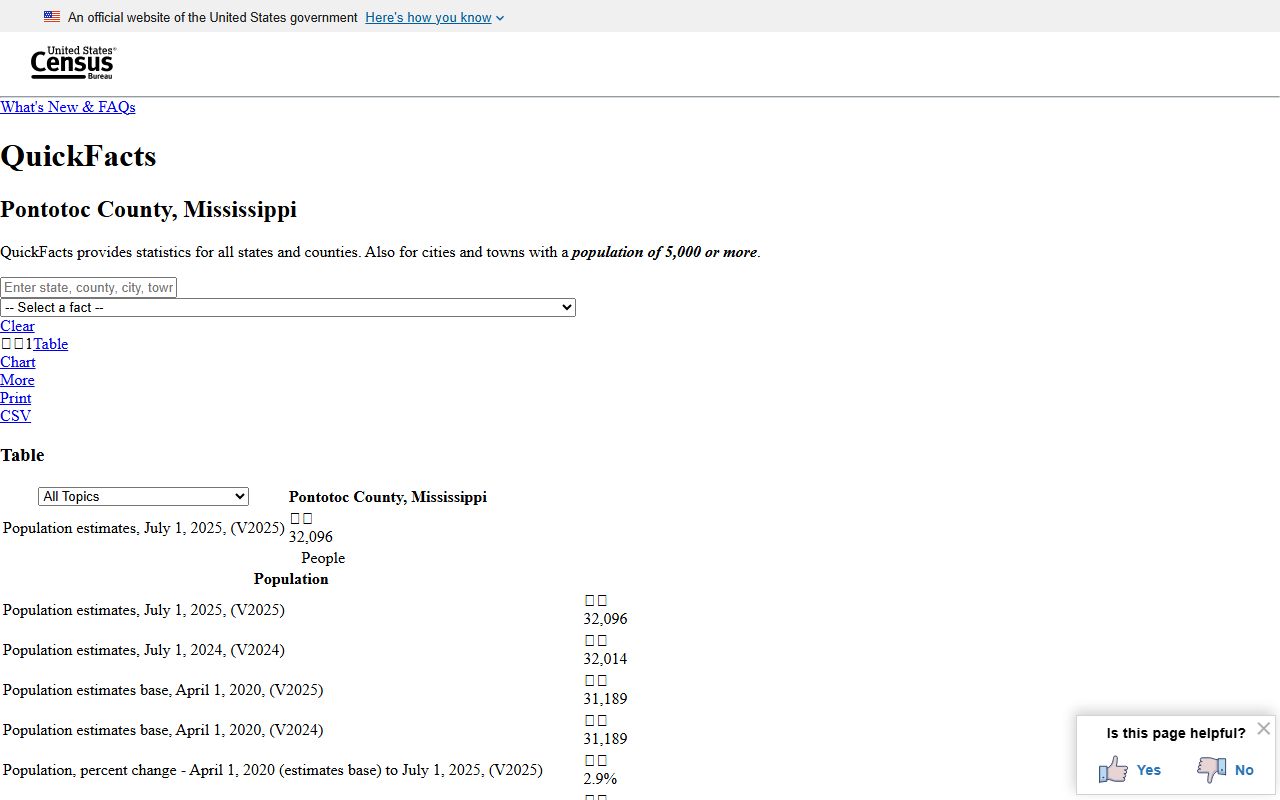
Task: Switch to the Table view link
Action: pyautogui.click(x=51, y=344)
